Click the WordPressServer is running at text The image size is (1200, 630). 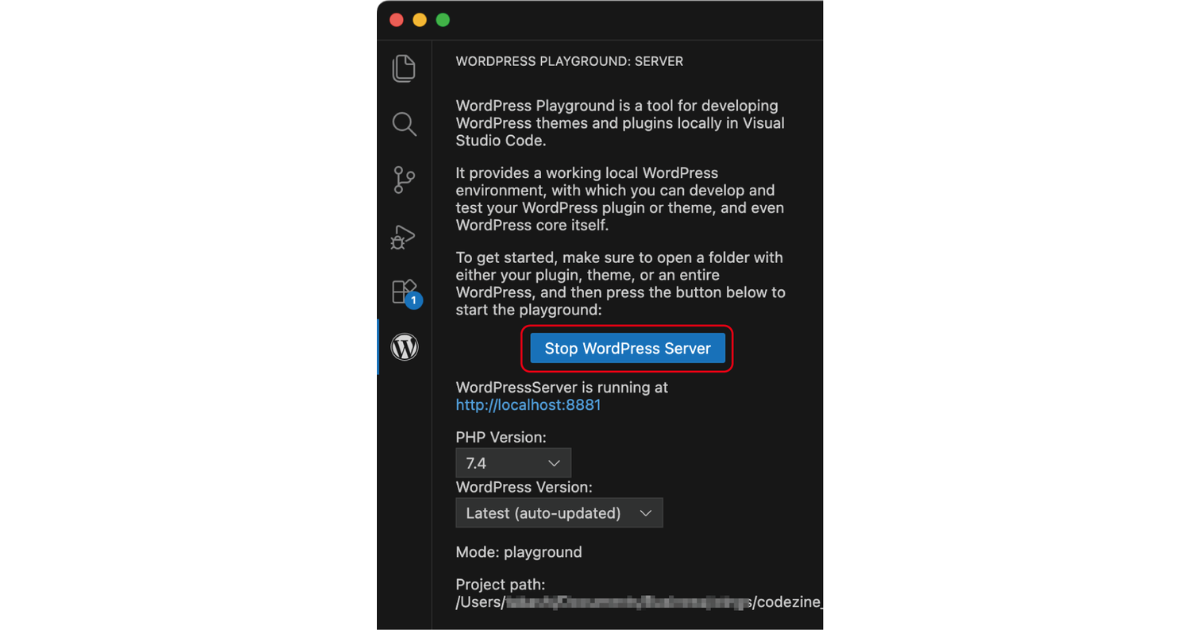[562, 387]
